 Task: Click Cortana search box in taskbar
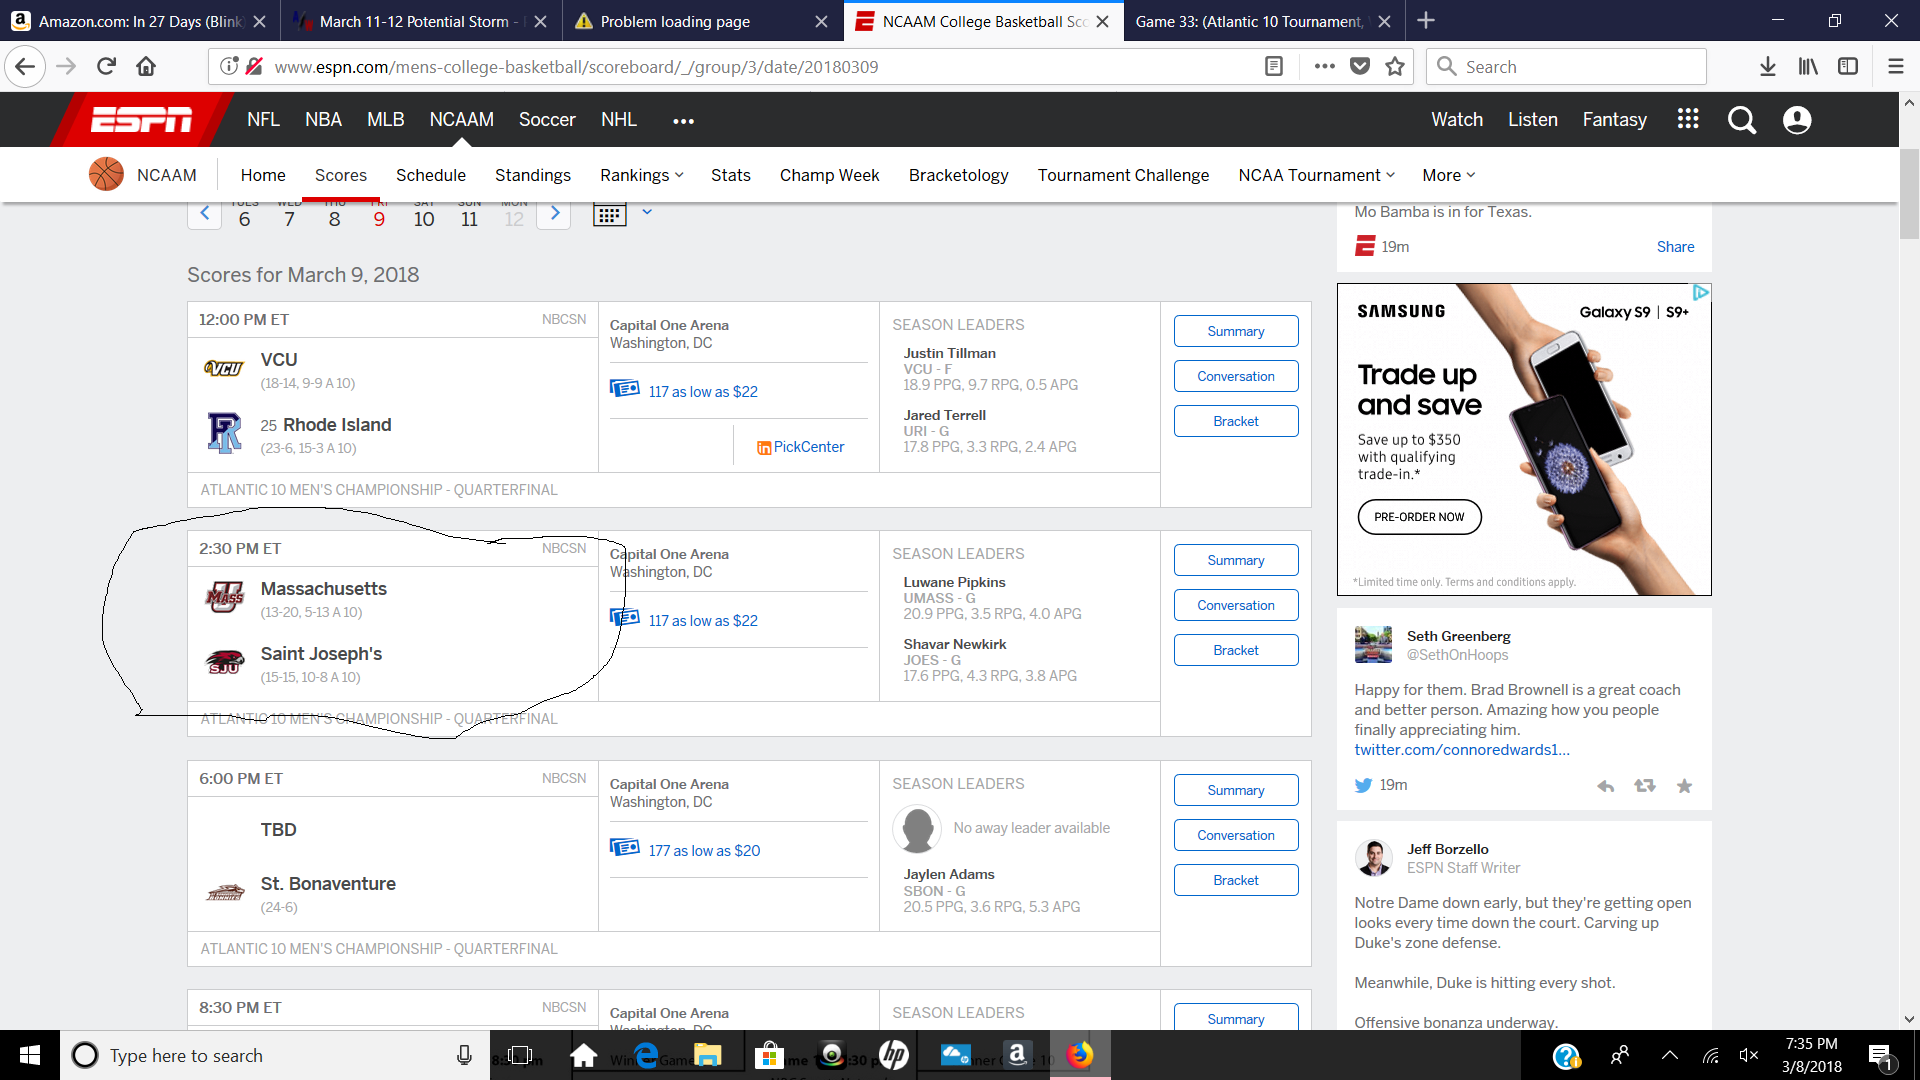click(275, 1055)
